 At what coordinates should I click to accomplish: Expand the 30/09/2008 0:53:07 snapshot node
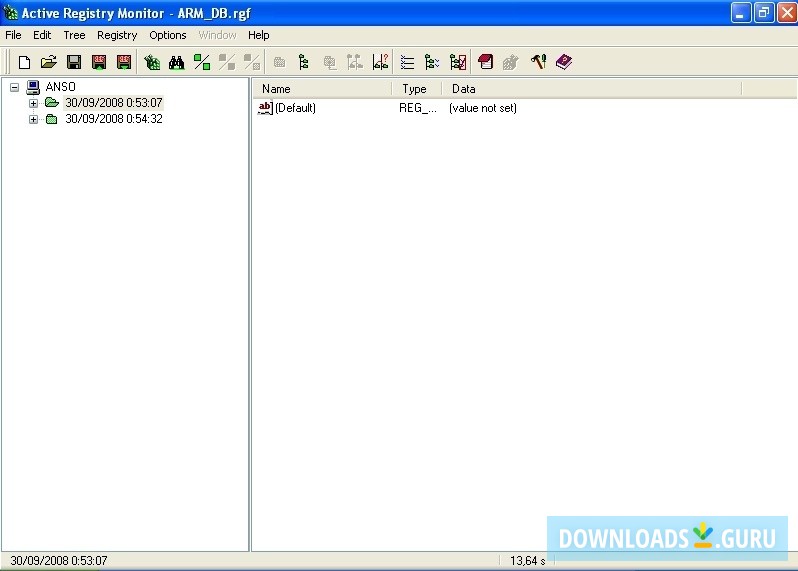[34, 103]
